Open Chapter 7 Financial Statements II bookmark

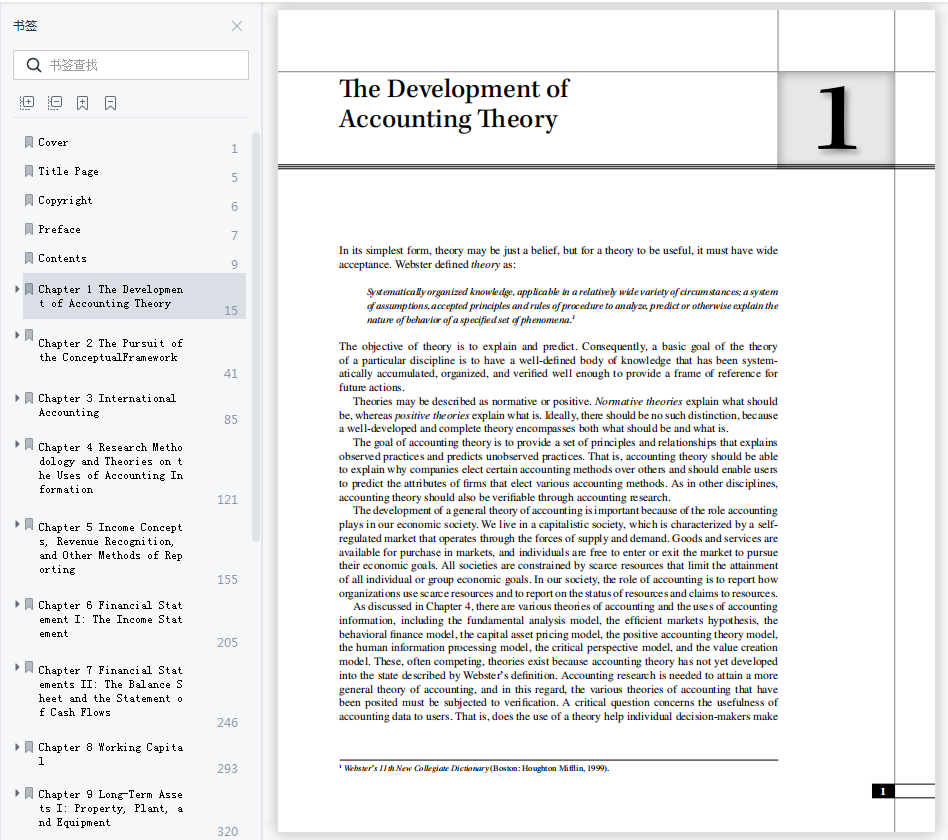tap(111, 691)
